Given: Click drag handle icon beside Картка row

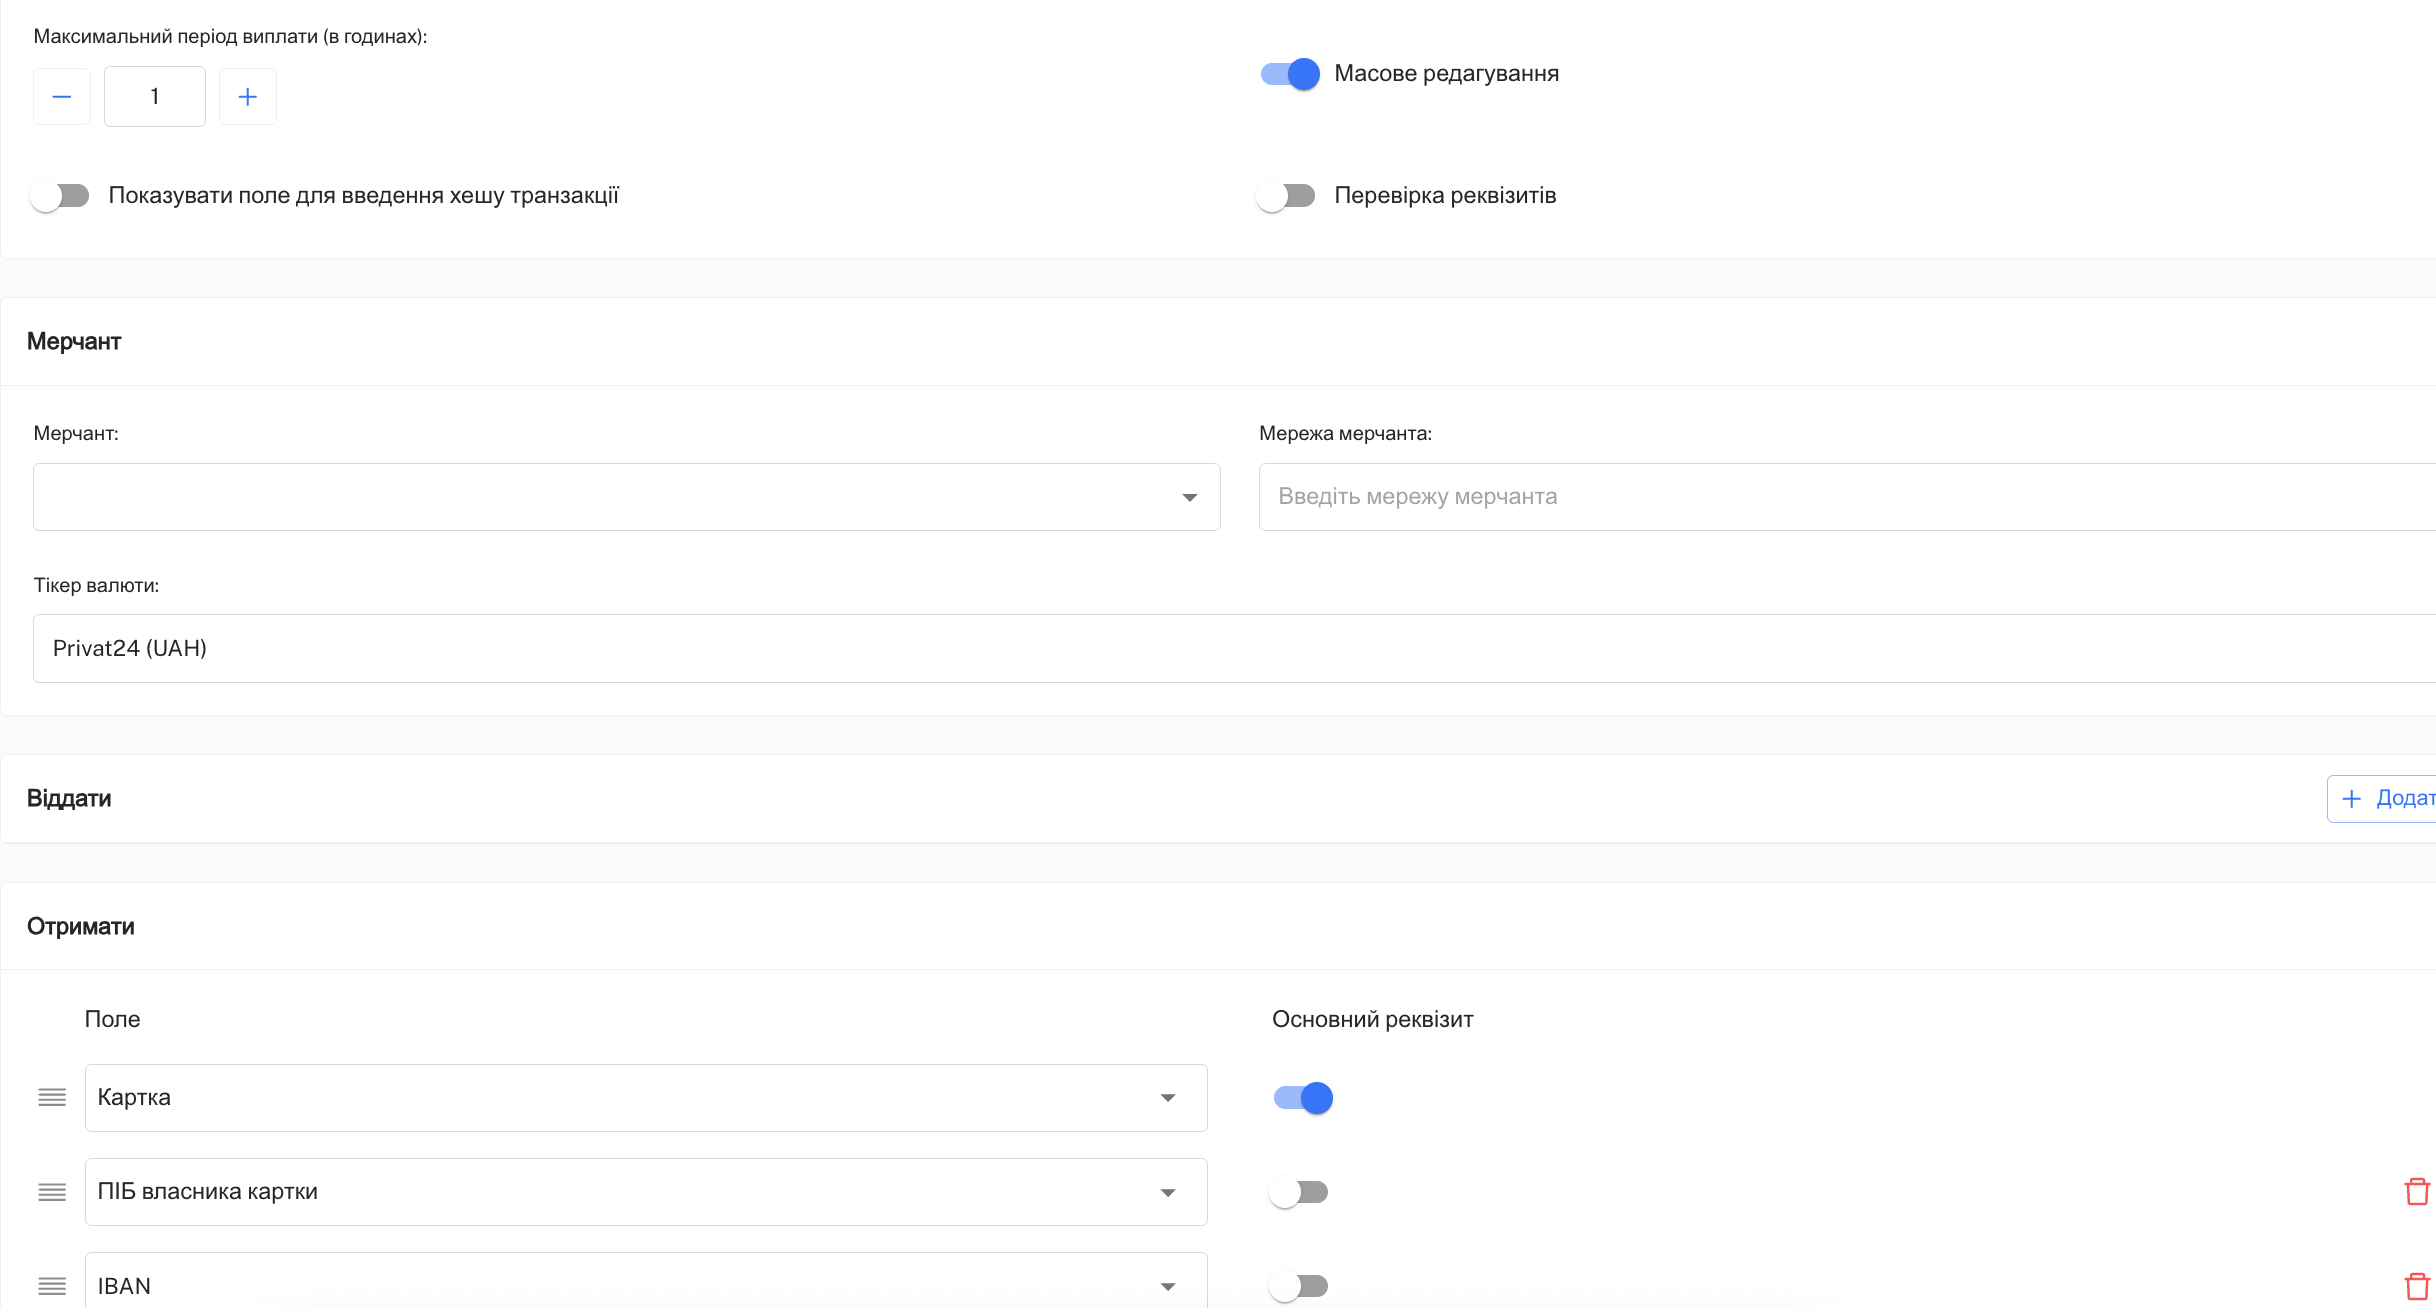Looking at the screenshot, I should click(x=52, y=1098).
